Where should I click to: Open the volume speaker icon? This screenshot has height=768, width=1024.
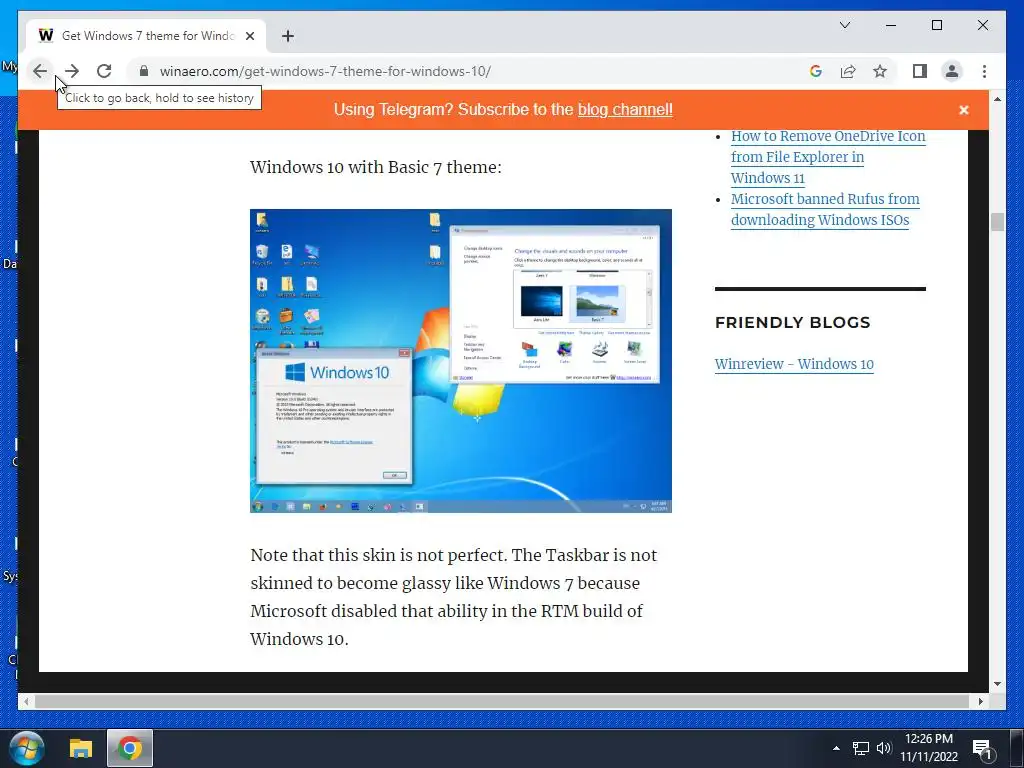coord(884,748)
